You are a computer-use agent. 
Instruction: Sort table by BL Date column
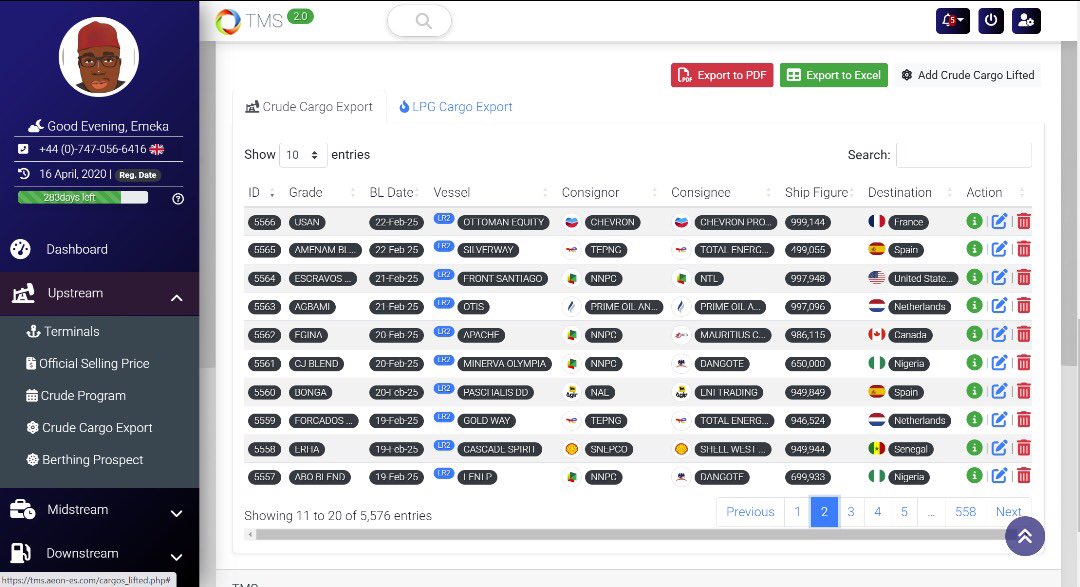(393, 192)
